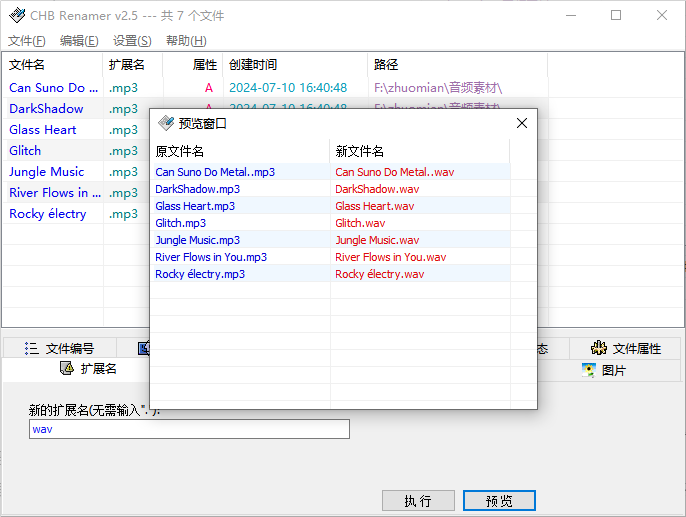
Task: Click the A attribute of Can Suno Do
Action: [x=209, y=87]
